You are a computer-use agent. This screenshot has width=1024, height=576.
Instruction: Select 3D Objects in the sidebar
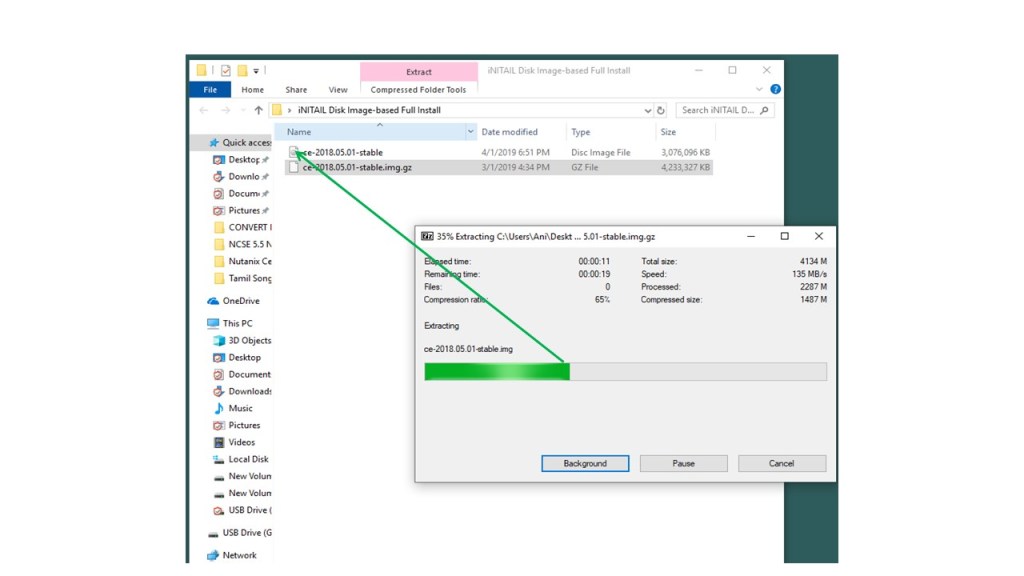pyautogui.click(x=249, y=340)
